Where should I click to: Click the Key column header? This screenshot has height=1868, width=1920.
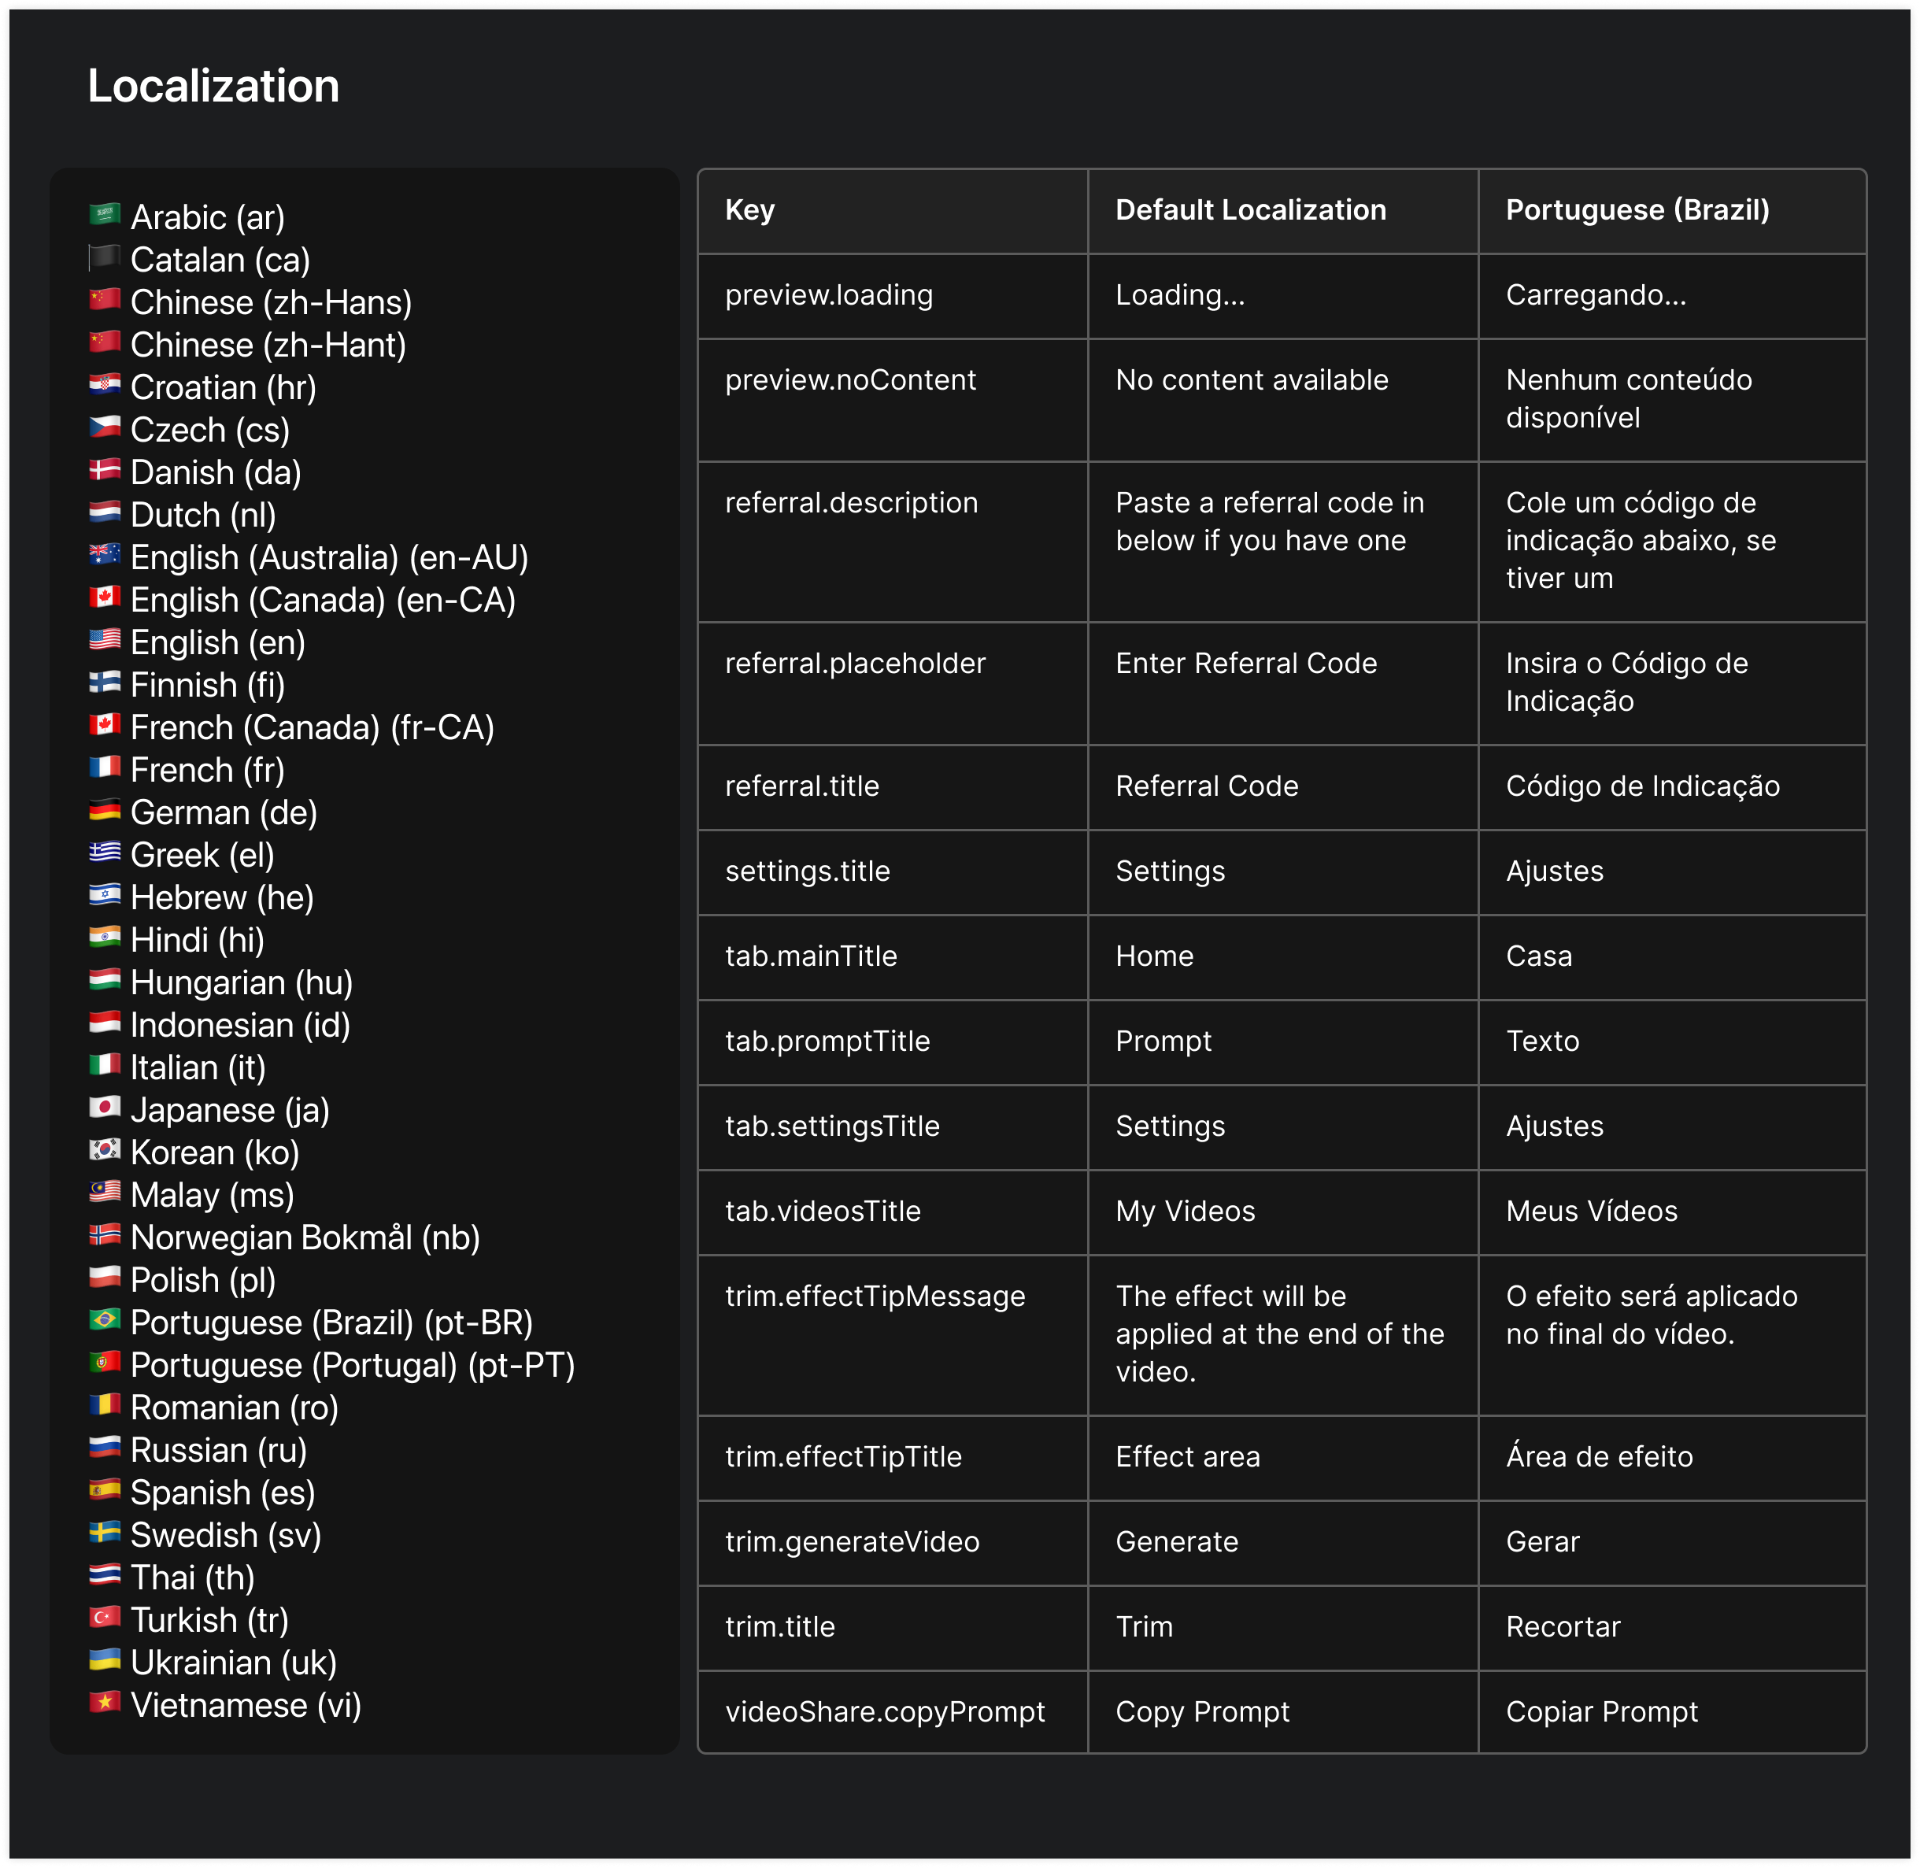750,210
